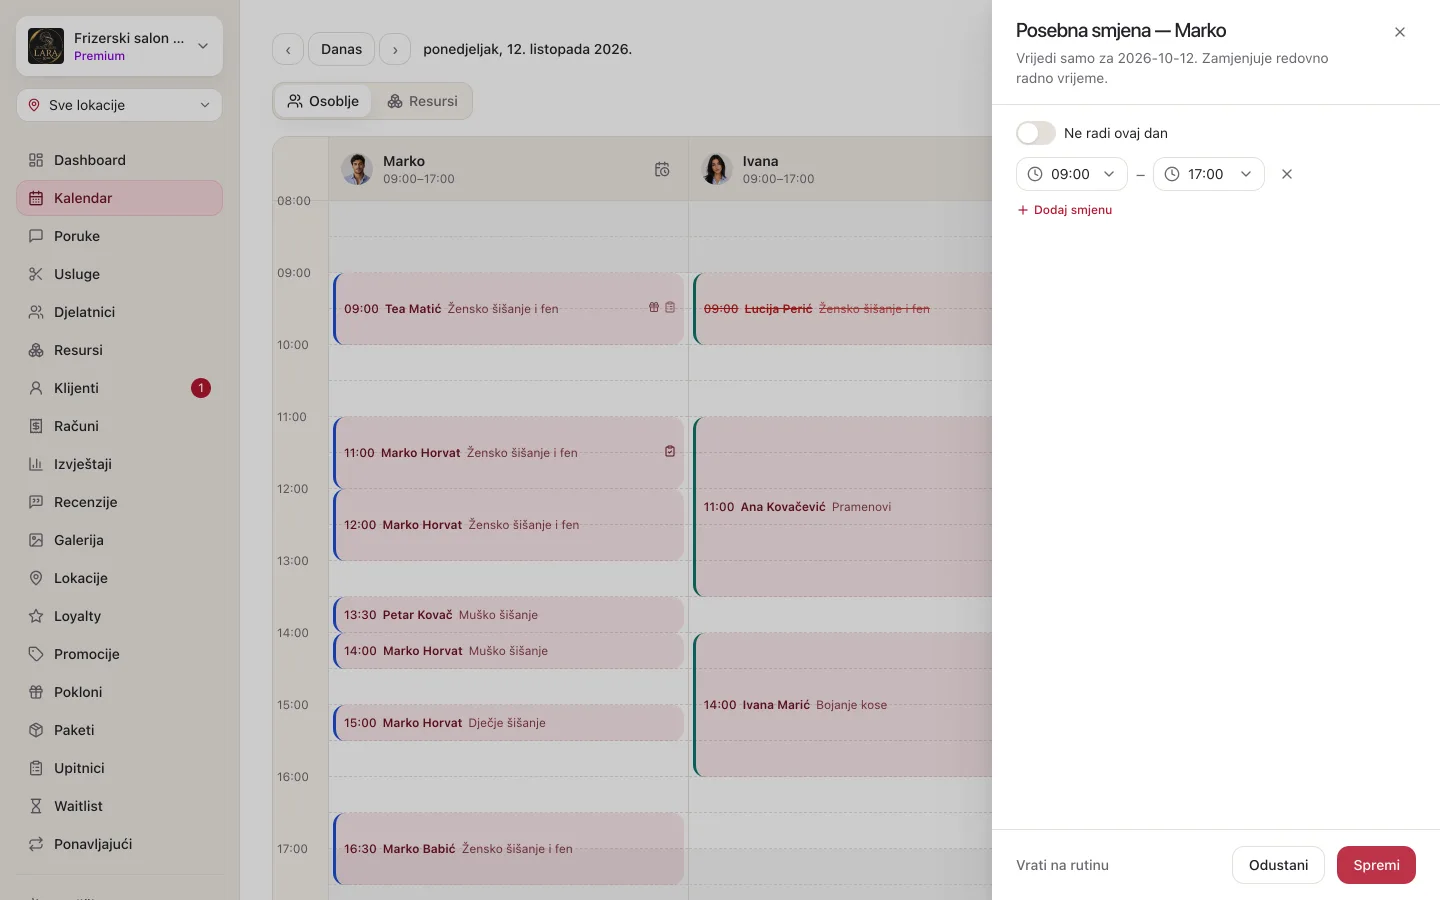Go to the next day
This screenshot has height=900, width=1440.
(395, 49)
